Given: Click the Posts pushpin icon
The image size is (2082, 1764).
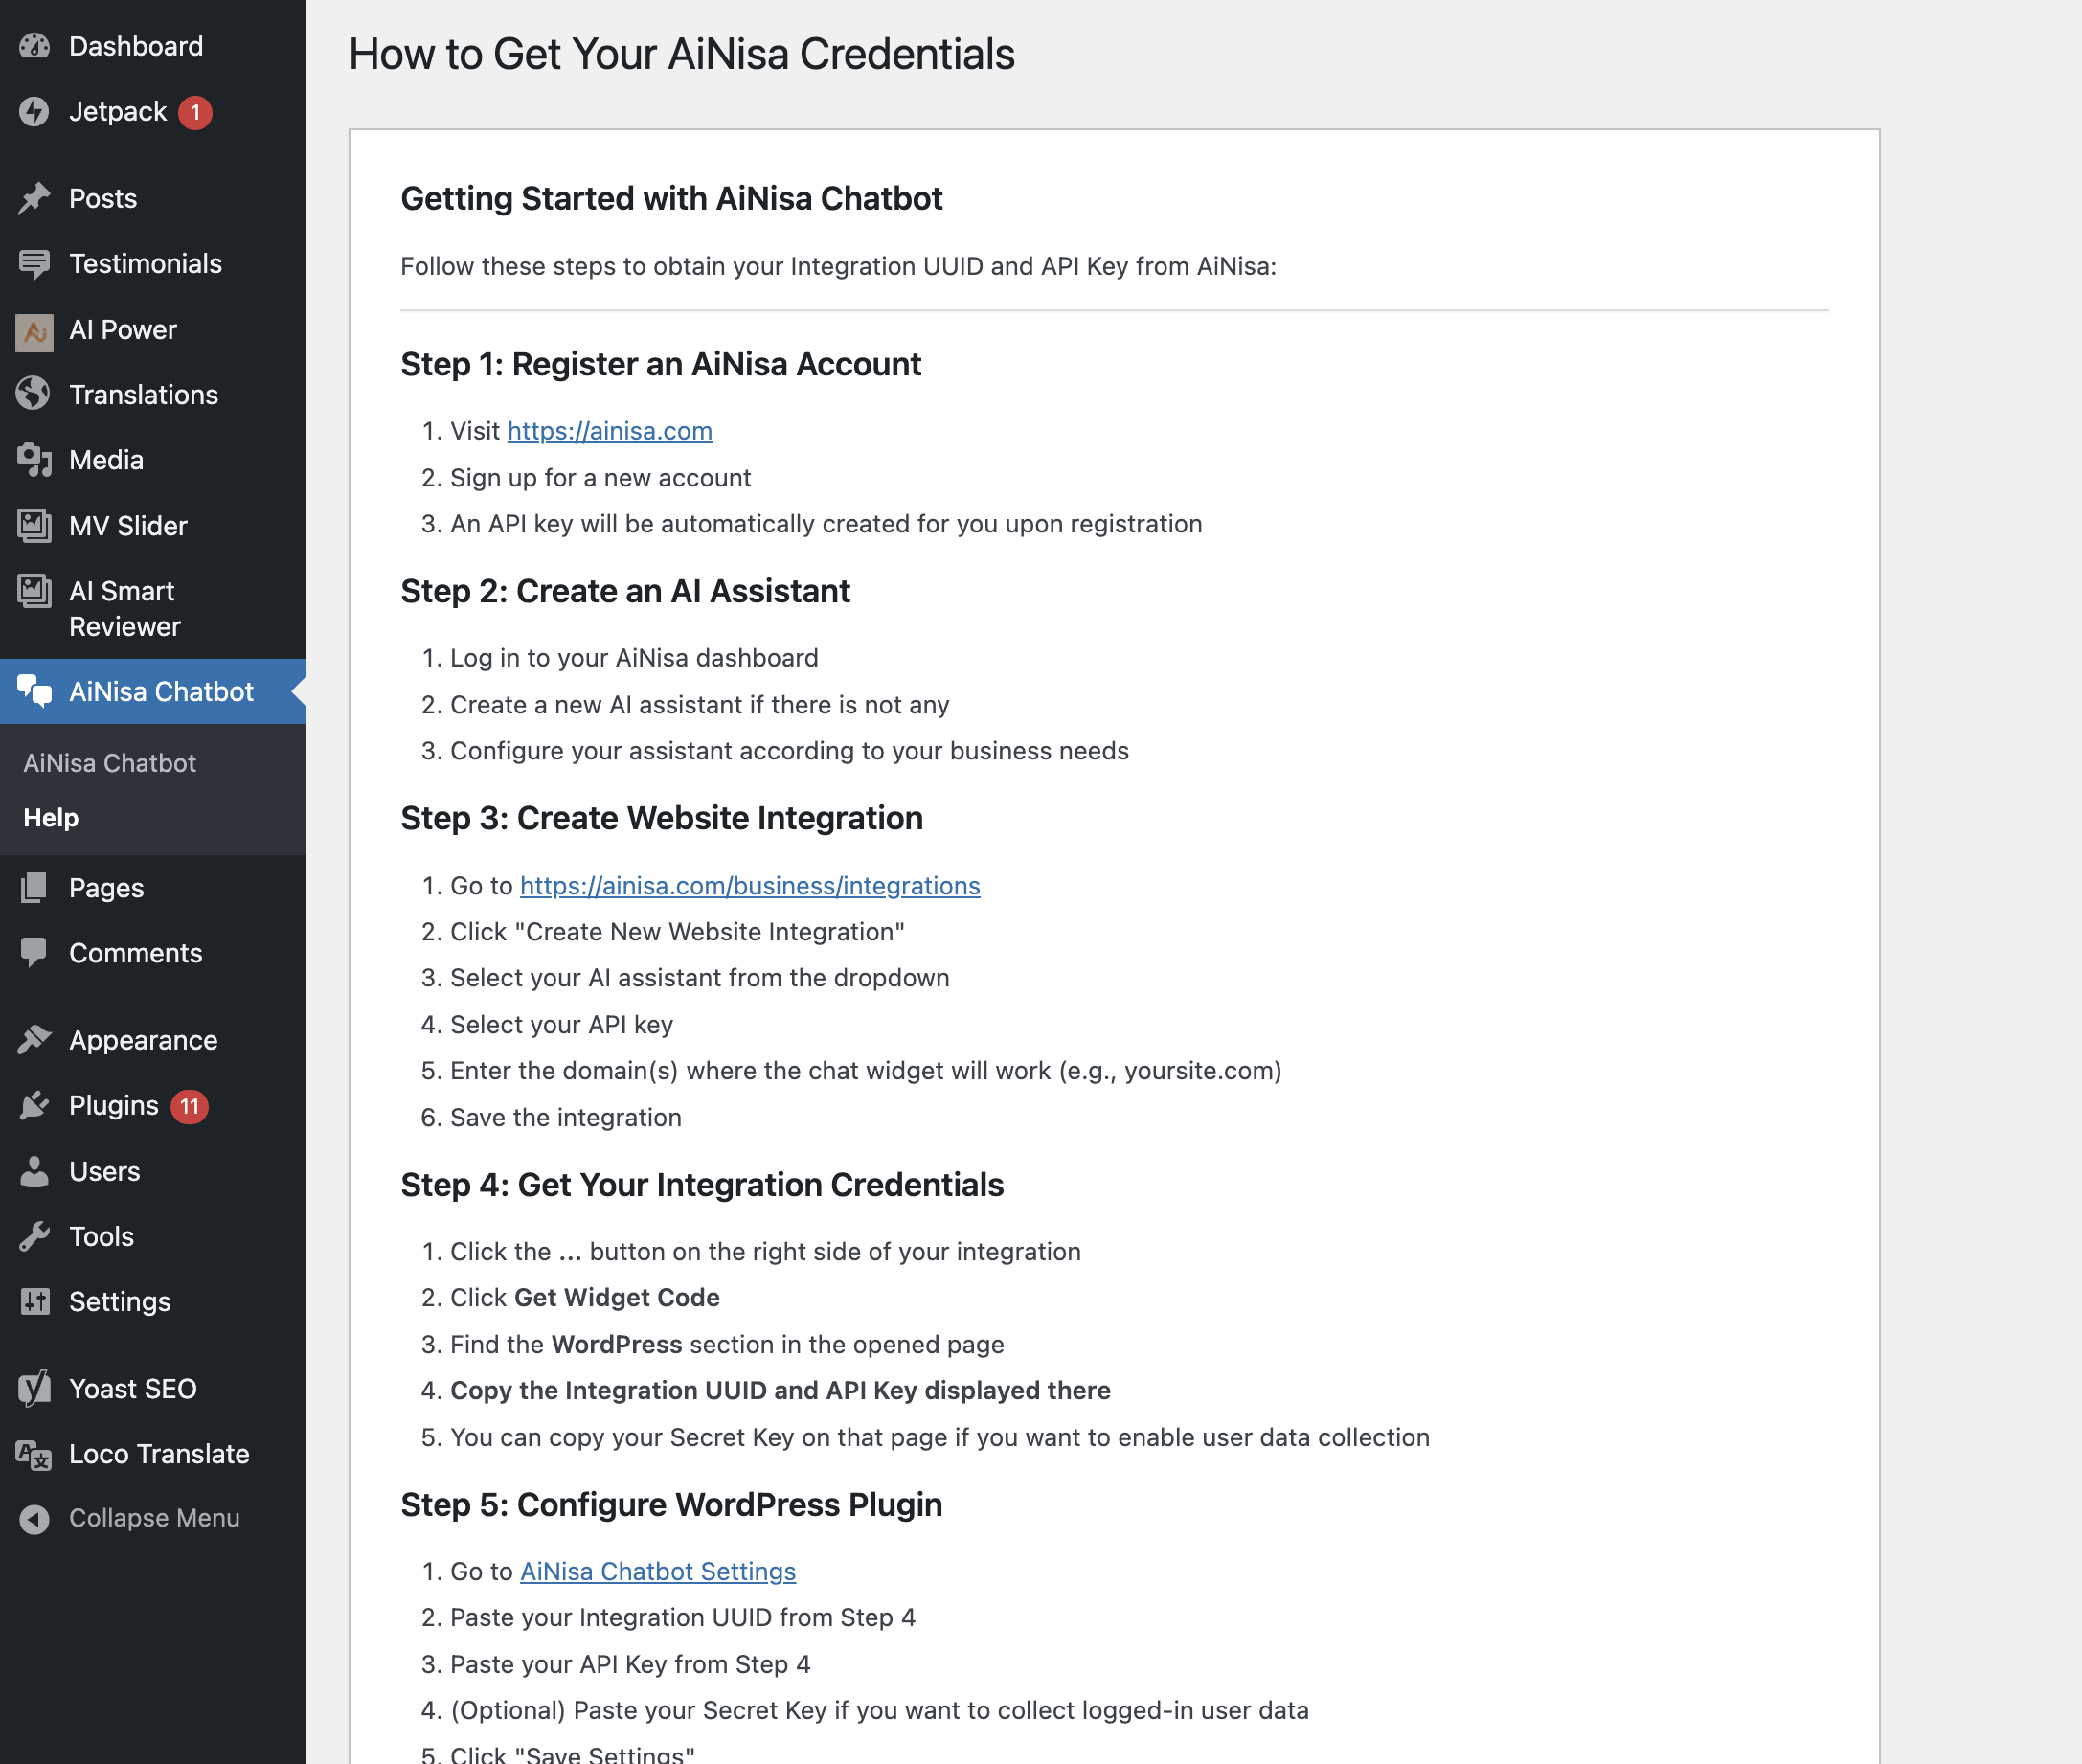Looking at the screenshot, I should click(34, 198).
